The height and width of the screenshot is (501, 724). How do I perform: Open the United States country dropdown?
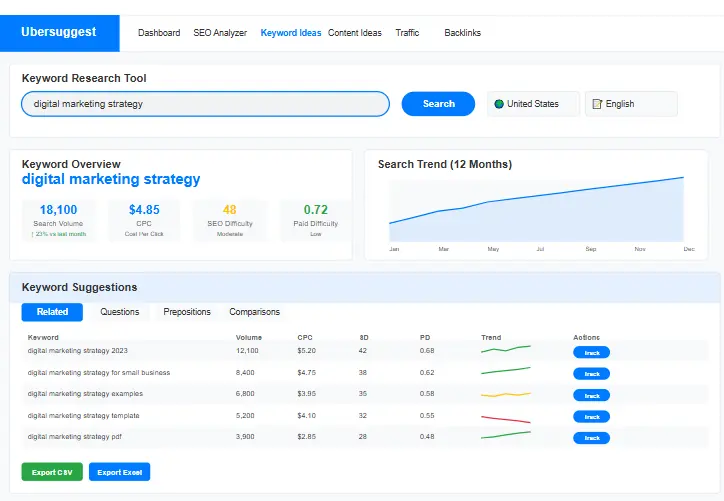tap(533, 104)
